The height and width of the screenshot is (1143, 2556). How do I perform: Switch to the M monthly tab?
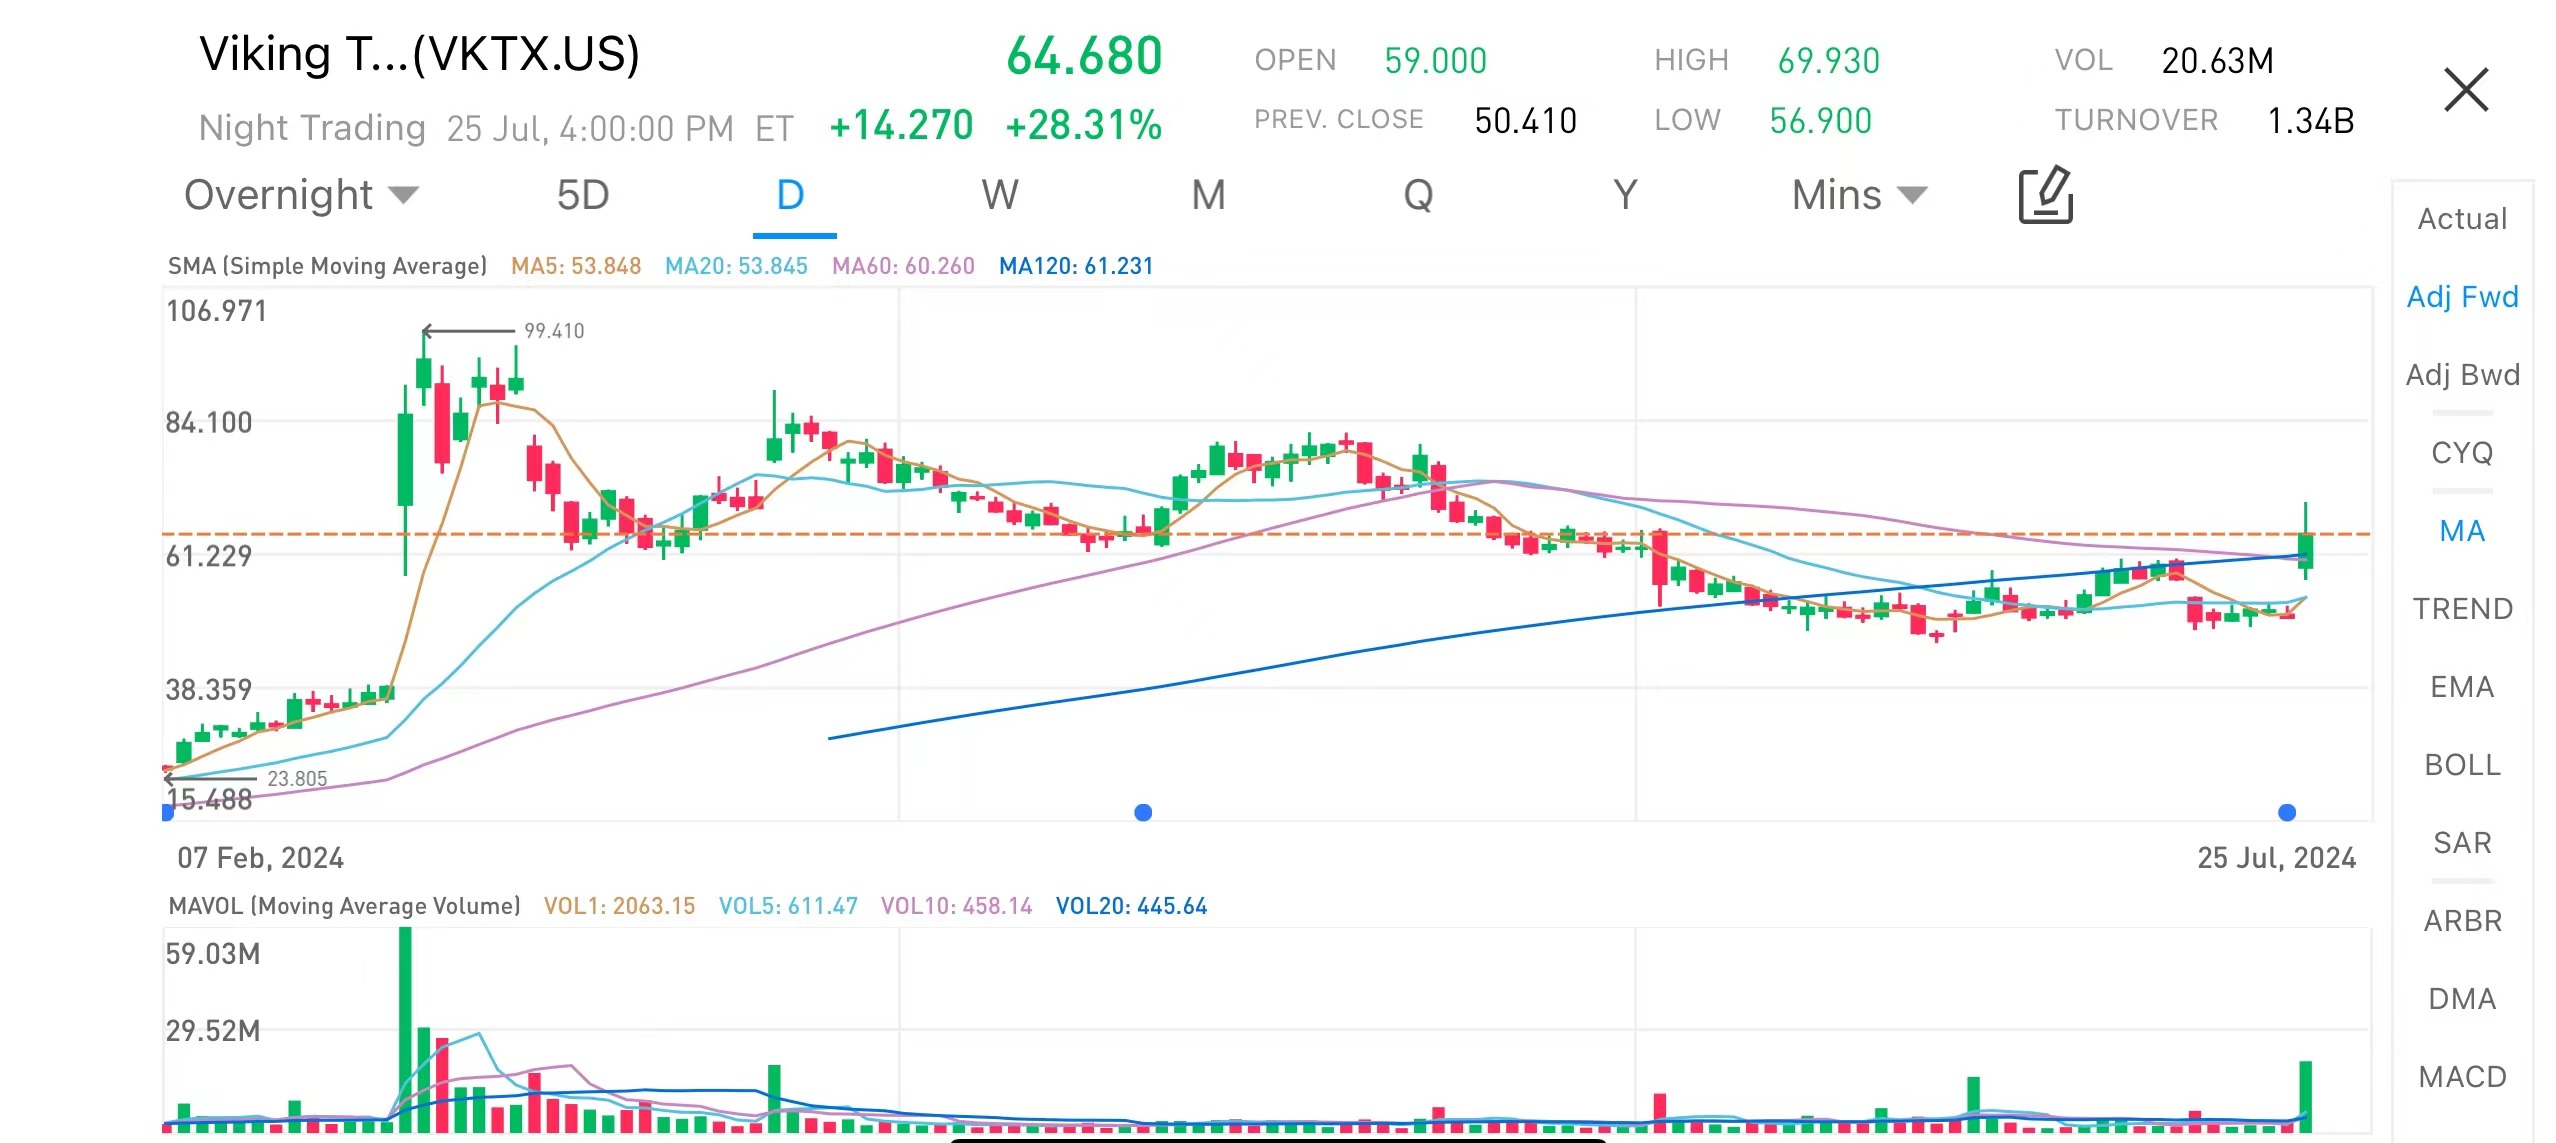tap(1208, 195)
